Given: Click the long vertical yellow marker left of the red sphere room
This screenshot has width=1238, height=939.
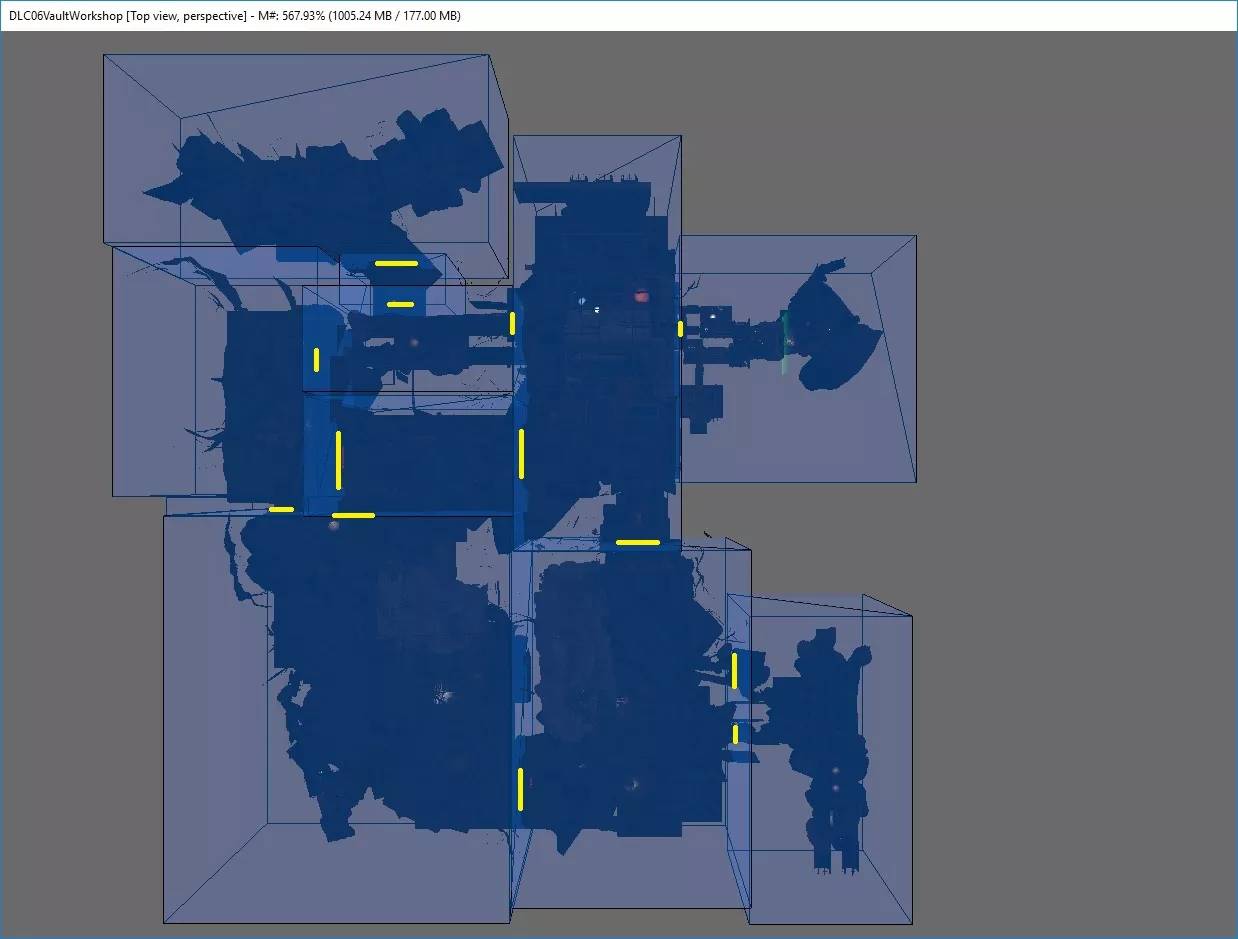Looking at the screenshot, I should pyautogui.click(x=521, y=453).
